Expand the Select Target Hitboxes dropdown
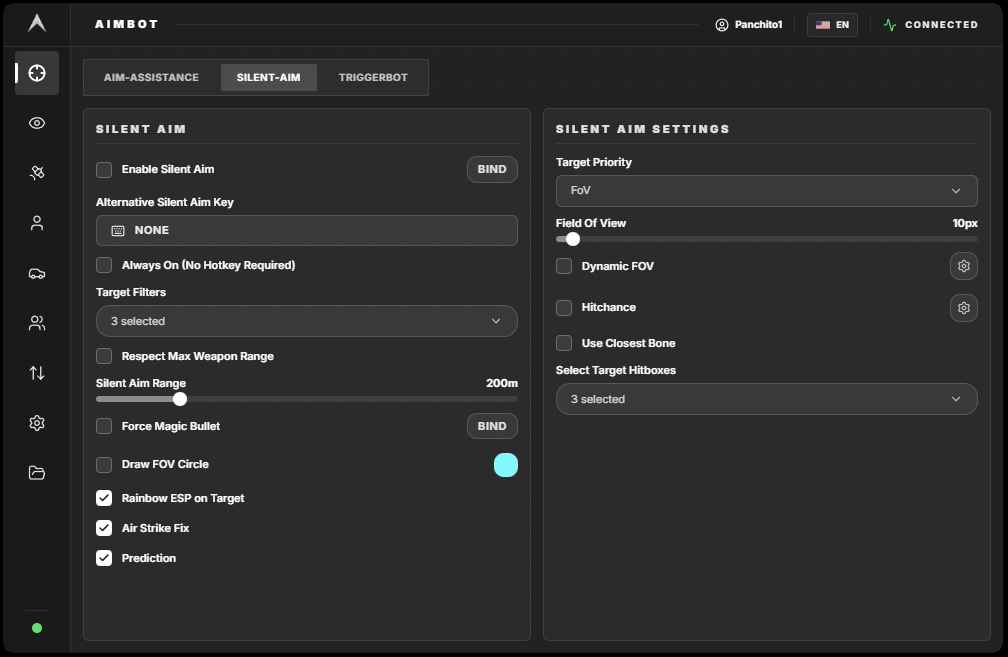The height and width of the screenshot is (657, 1008). click(766, 399)
